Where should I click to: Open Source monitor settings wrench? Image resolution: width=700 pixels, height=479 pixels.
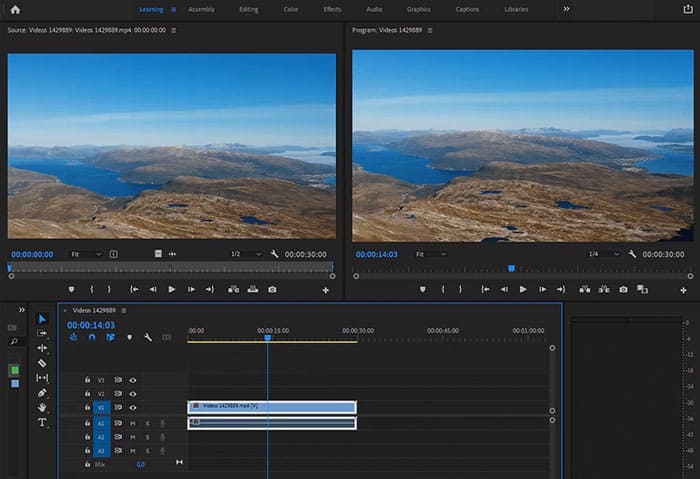[x=274, y=254]
